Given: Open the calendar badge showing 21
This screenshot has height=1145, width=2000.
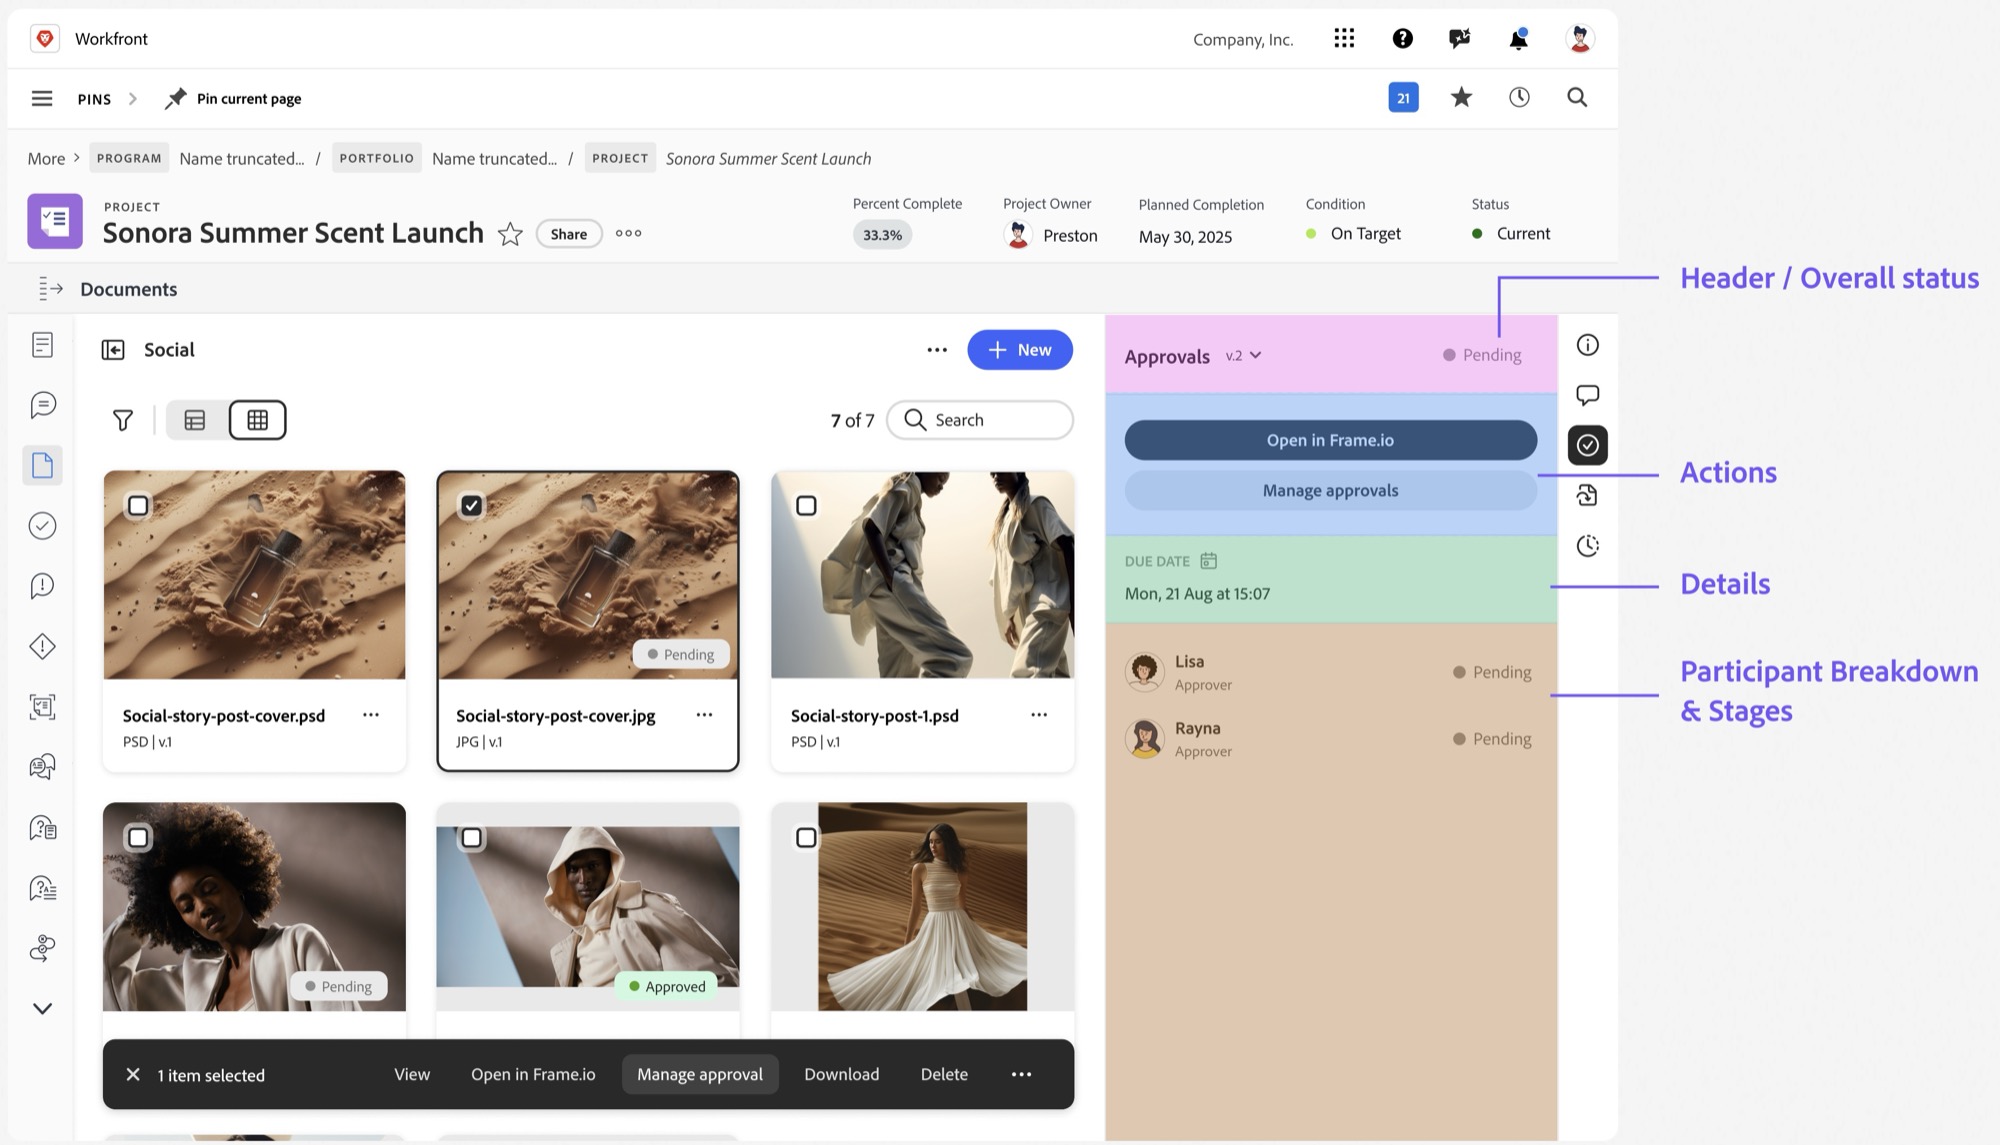Looking at the screenshot, I should point(1403,97).
